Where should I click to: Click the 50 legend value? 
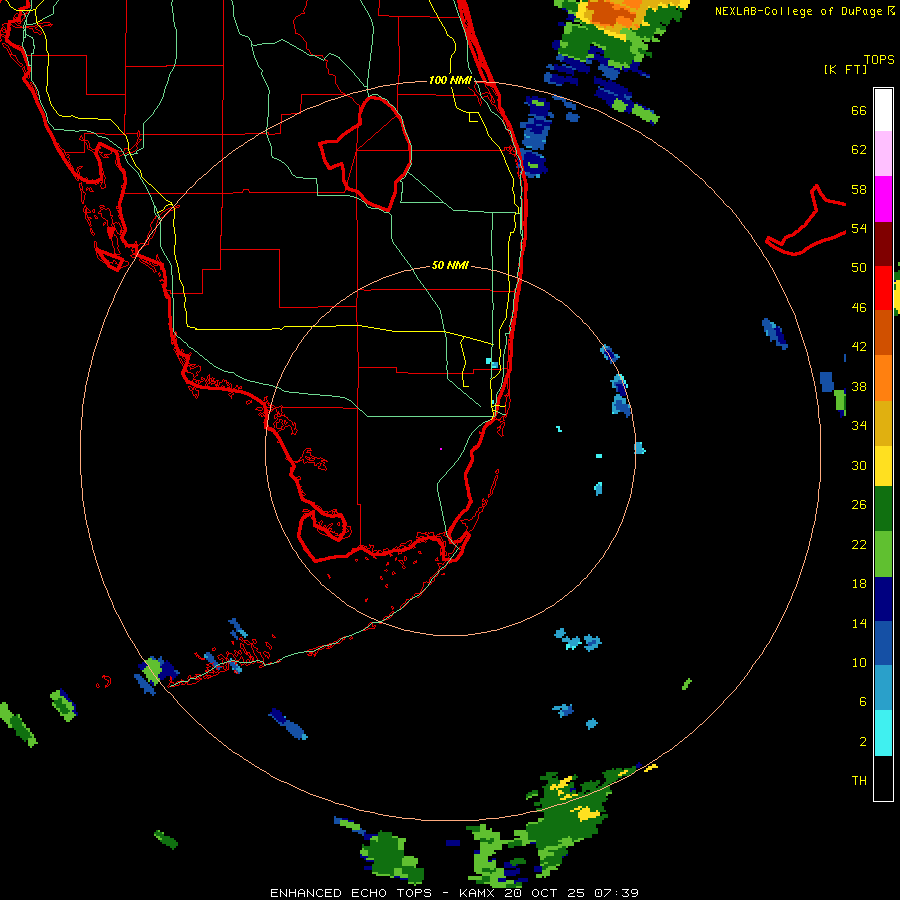[x=859, y=267]
